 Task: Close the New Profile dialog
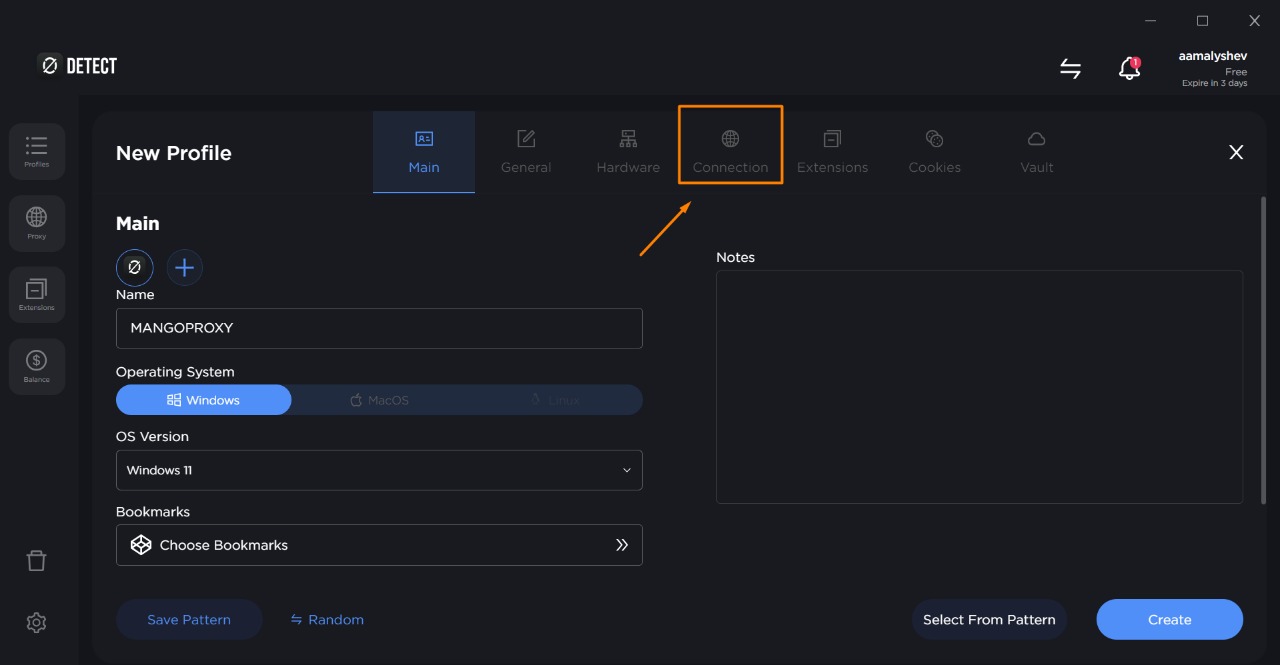tap(1236, 152)
